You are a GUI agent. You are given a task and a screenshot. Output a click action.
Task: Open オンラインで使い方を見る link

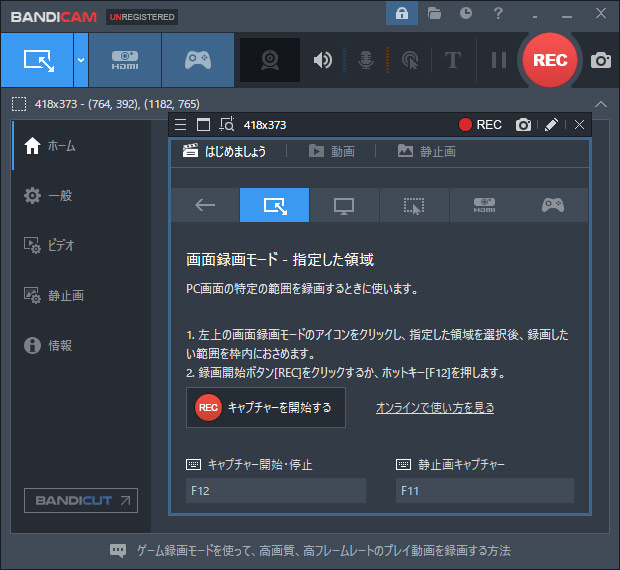pos(435,408)
